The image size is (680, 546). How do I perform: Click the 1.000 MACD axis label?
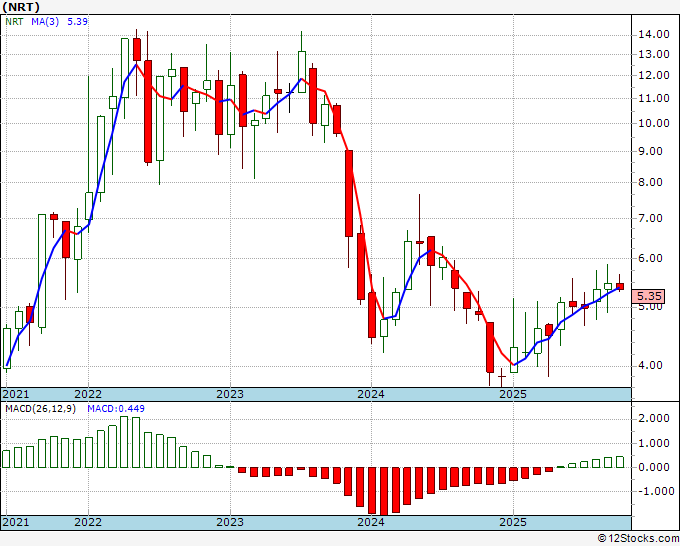tap(654, 443)
